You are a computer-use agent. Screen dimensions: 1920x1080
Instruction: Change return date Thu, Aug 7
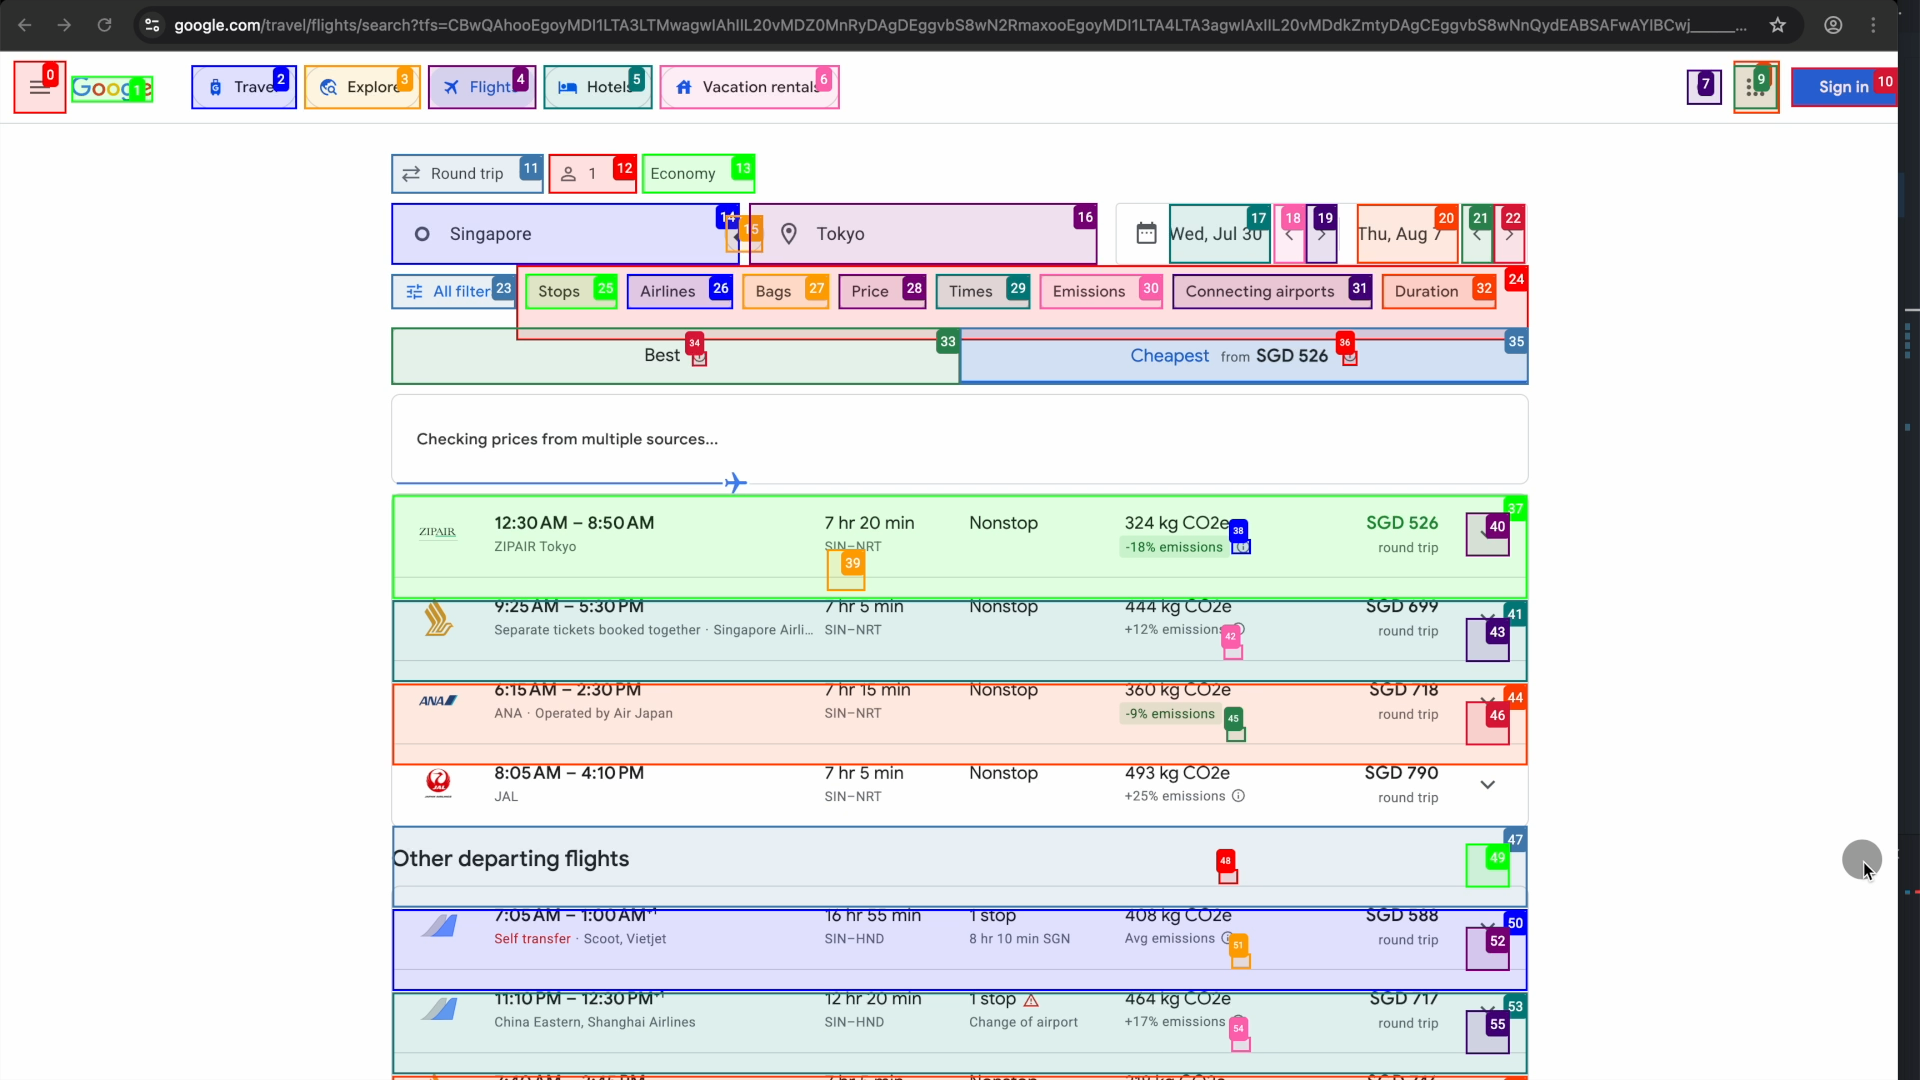click(1407, 234)
